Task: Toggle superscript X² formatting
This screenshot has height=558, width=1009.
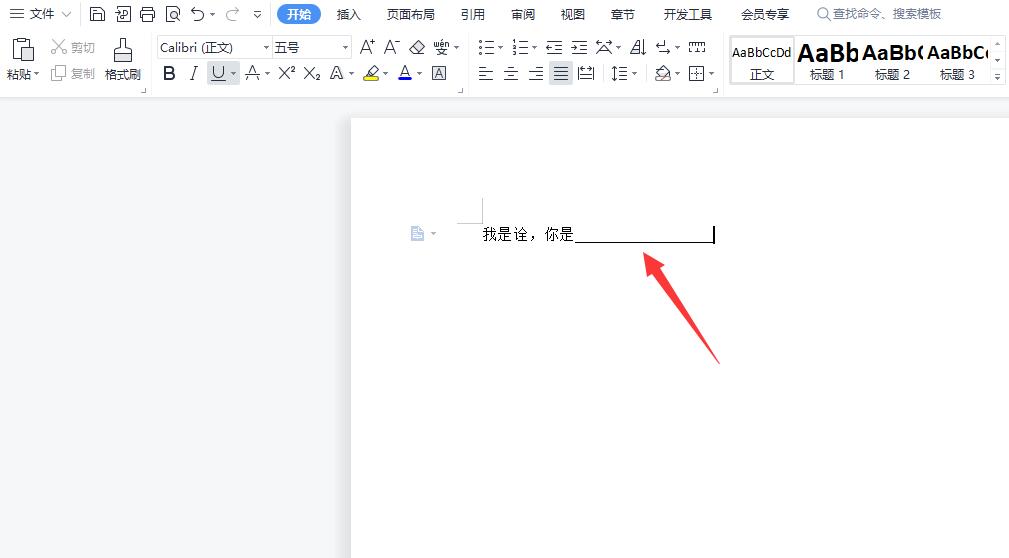Action: [x=286, y=73]
